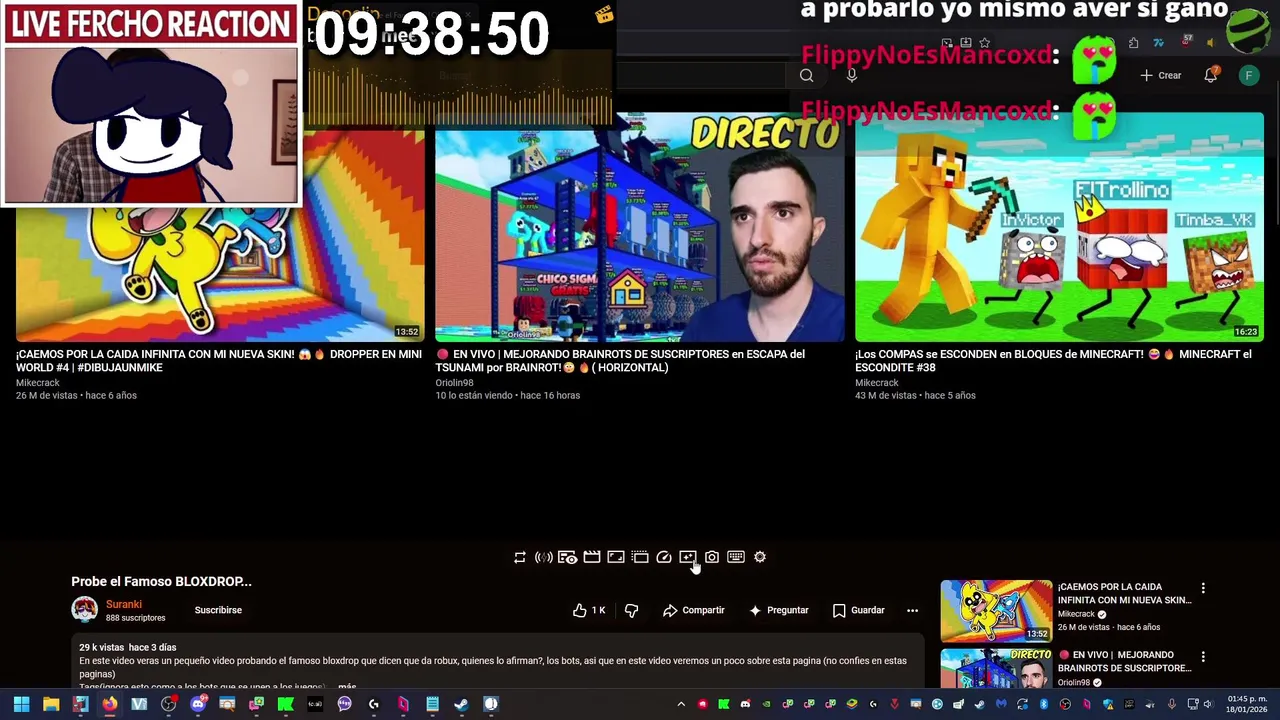Open YouTube notifications bell

[1210, 75]
